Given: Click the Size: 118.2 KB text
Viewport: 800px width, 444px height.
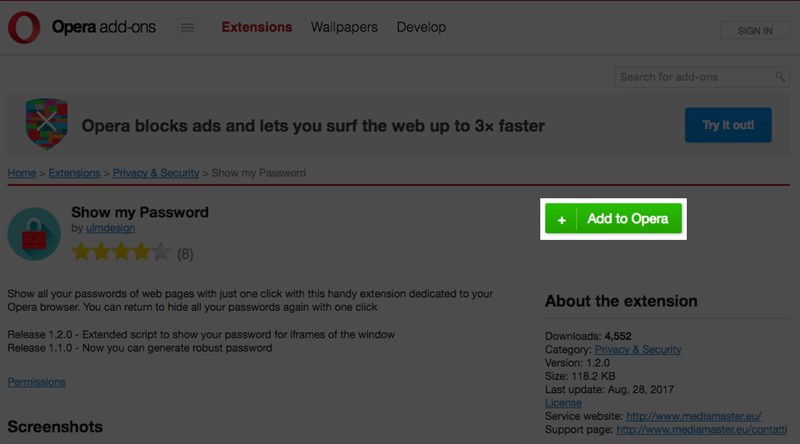Looking at the screenshot, I should click(x=580, y=376).
